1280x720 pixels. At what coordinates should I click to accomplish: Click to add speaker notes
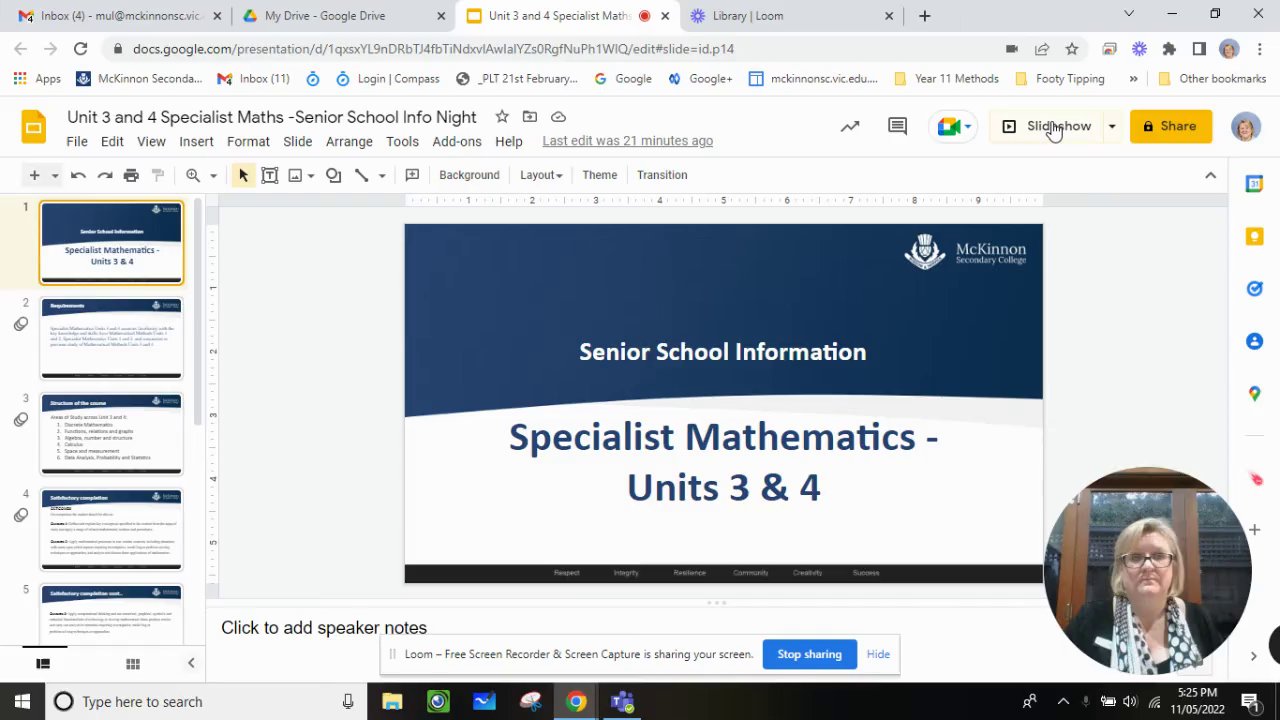[324, 628]
